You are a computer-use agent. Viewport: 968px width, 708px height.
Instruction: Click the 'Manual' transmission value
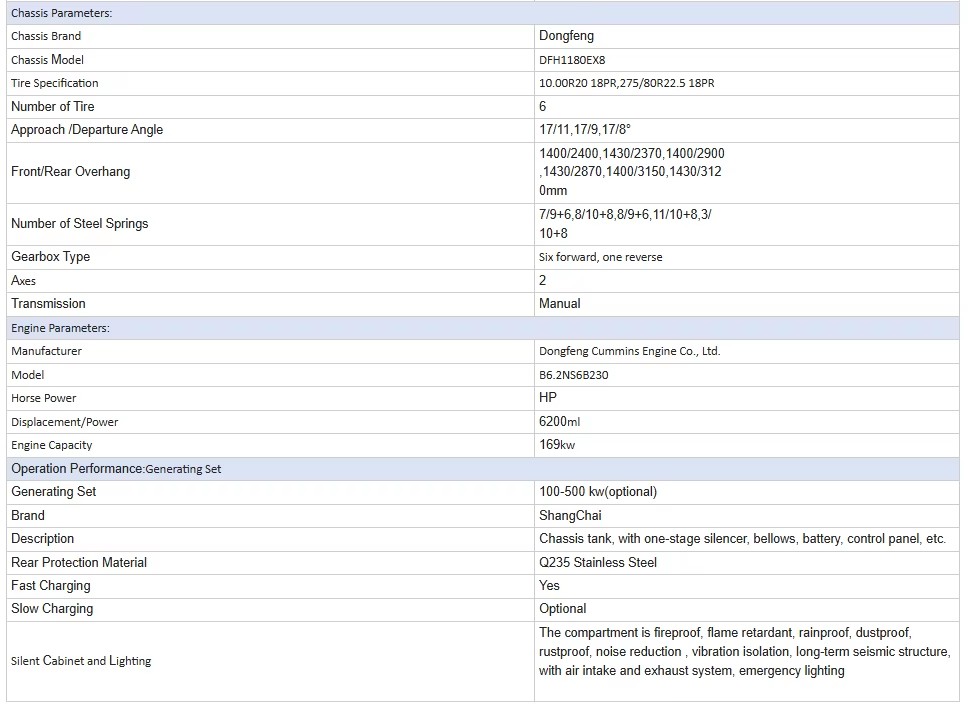point(559,304)
